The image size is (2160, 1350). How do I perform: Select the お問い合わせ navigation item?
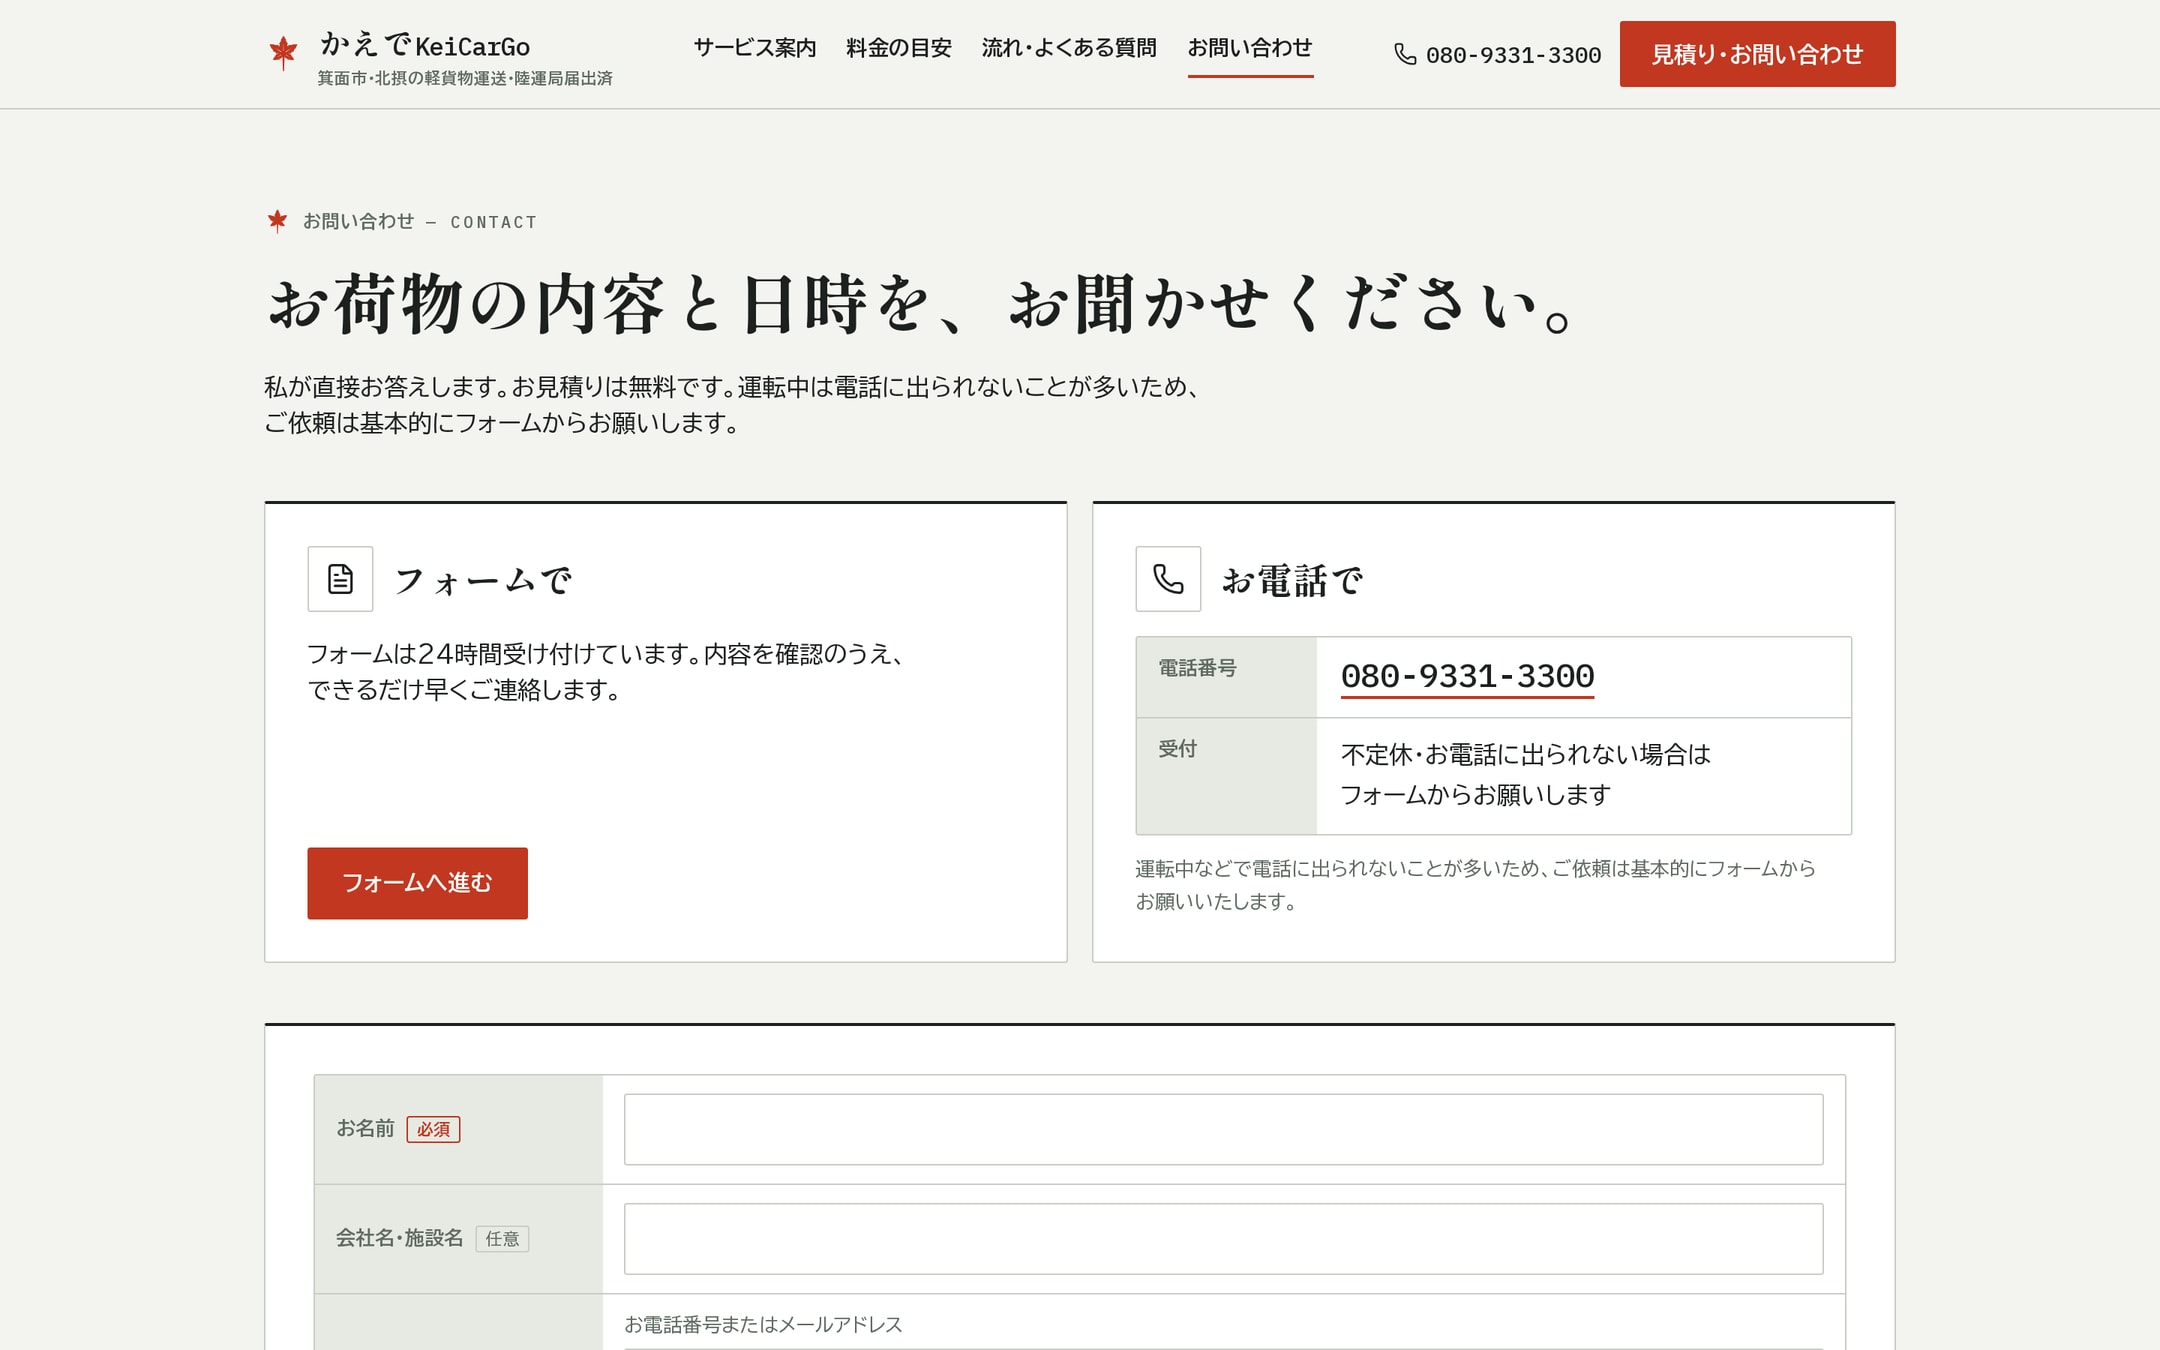pyautogui.click(x=1250, y=48)
